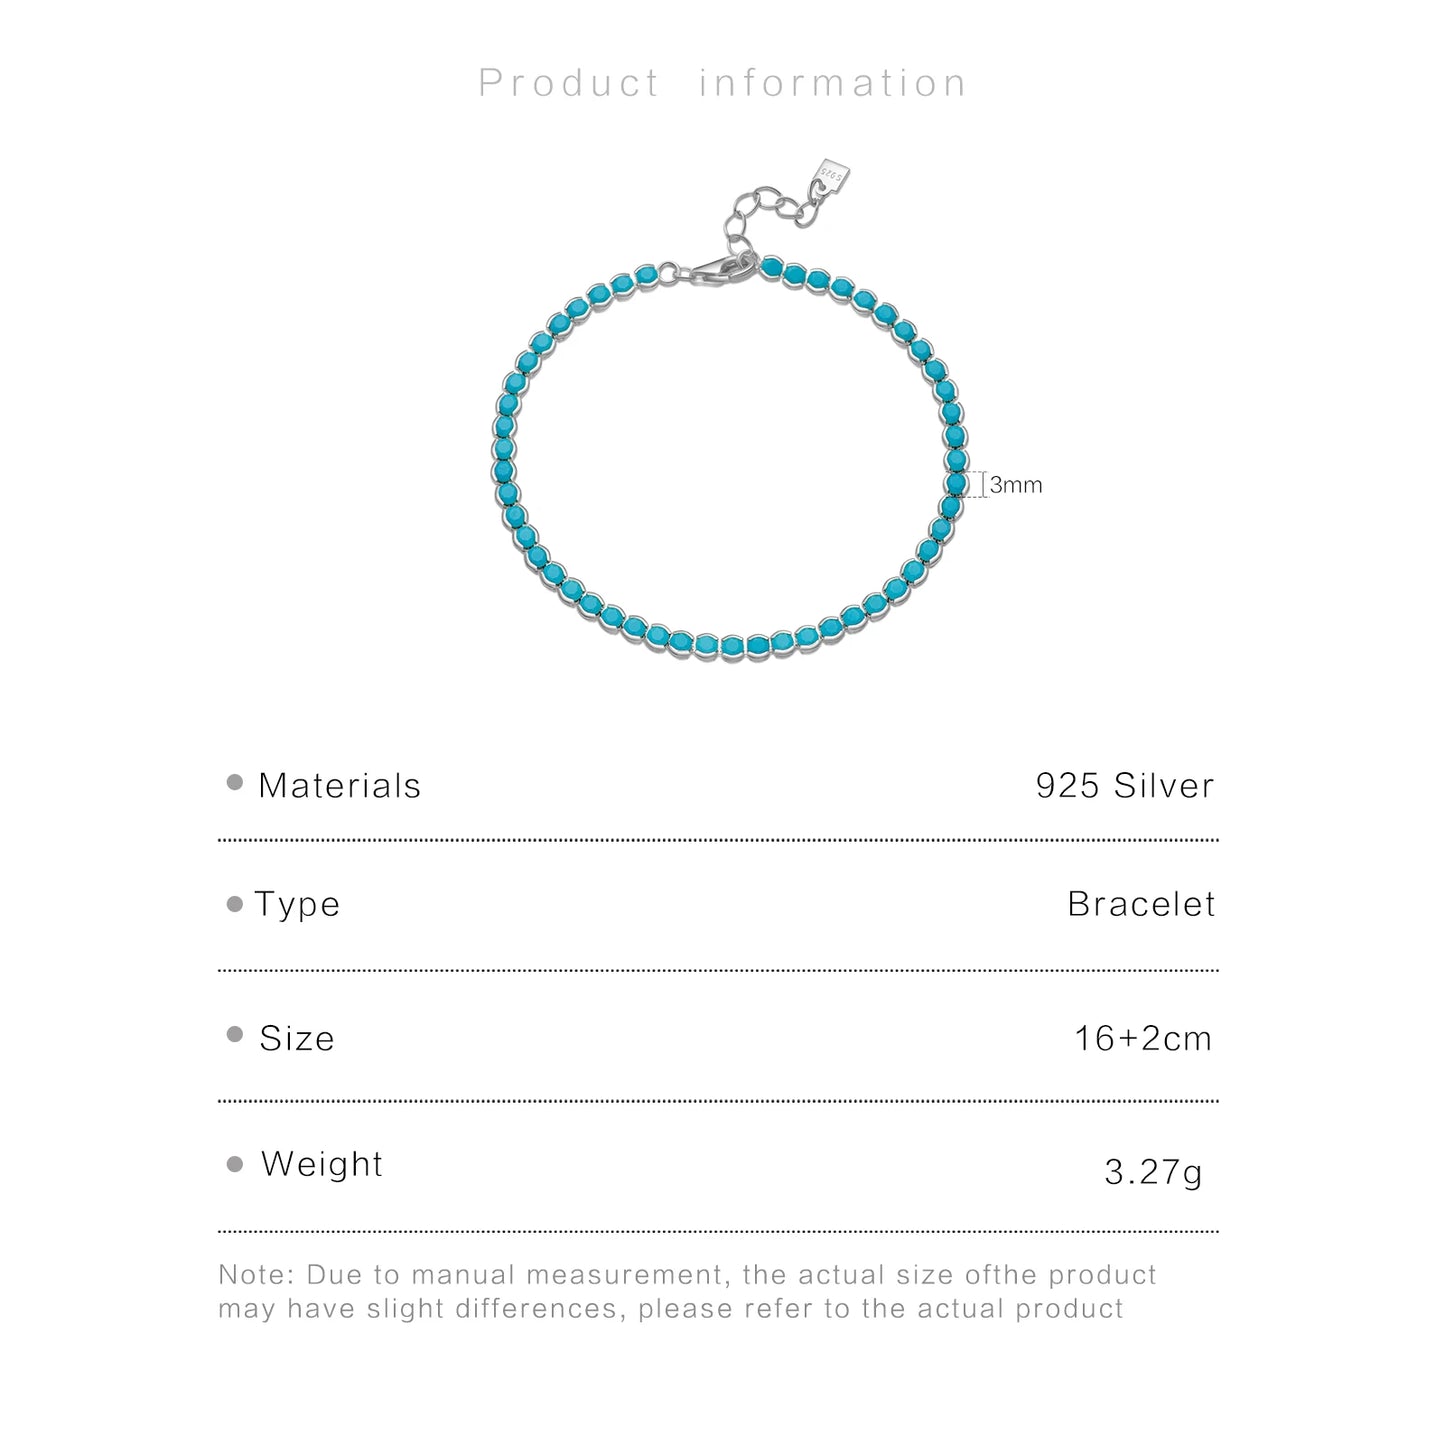Click the Size label
Screen dimensions: 1445x1445
tap(297, 1038)
